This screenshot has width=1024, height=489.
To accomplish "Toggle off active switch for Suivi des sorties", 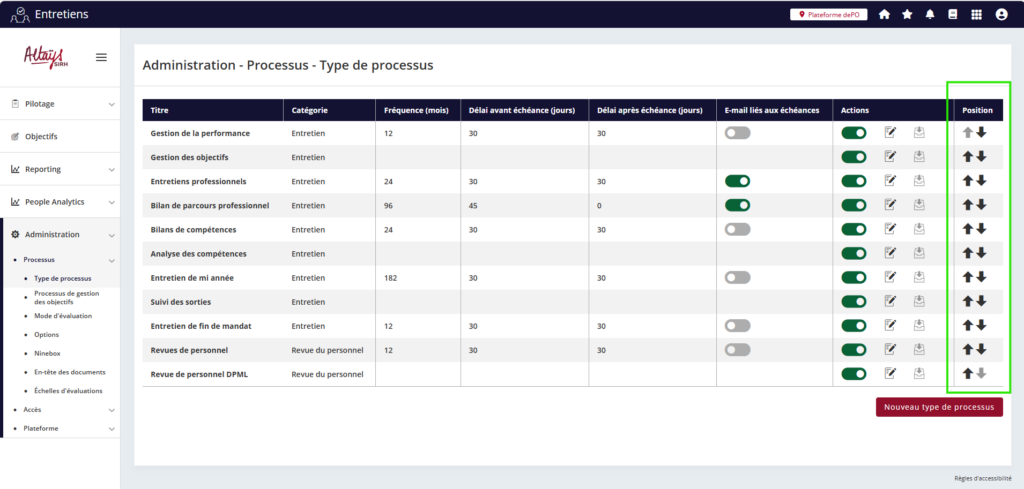I will pyautogui.click(x=853, y=301).
